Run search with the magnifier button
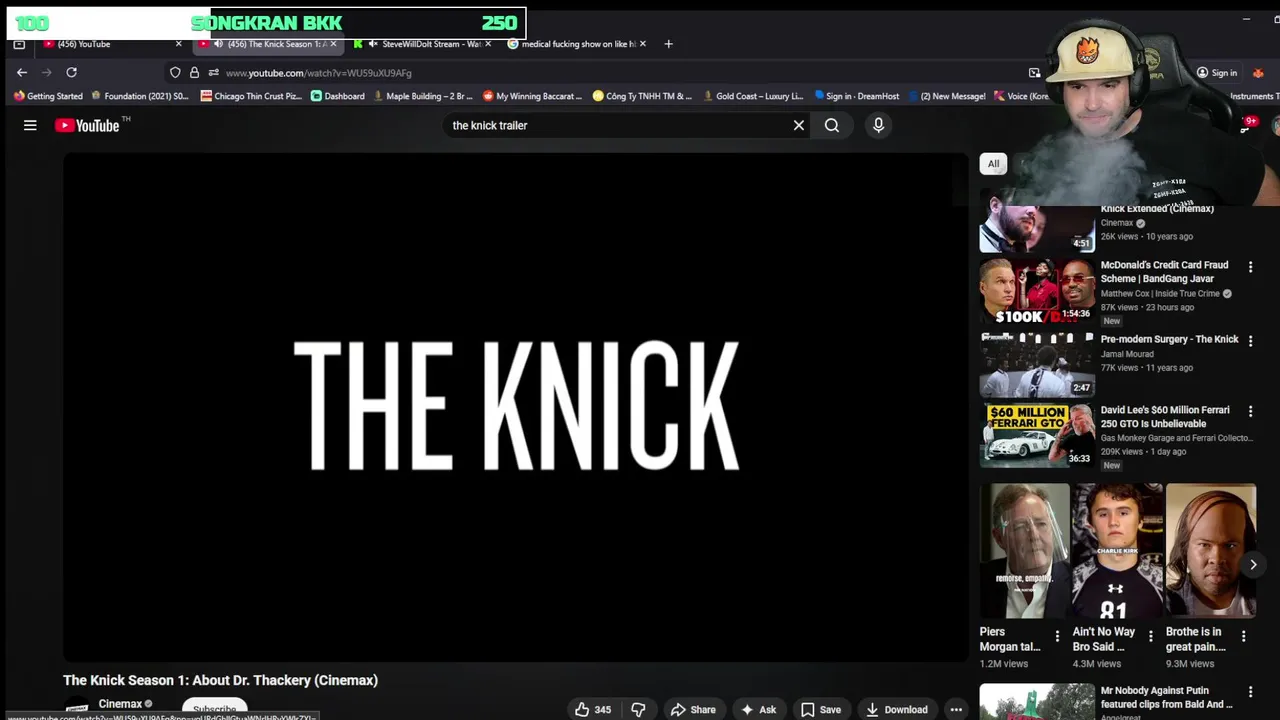The image size is (1280, 720). coord(832,125)
